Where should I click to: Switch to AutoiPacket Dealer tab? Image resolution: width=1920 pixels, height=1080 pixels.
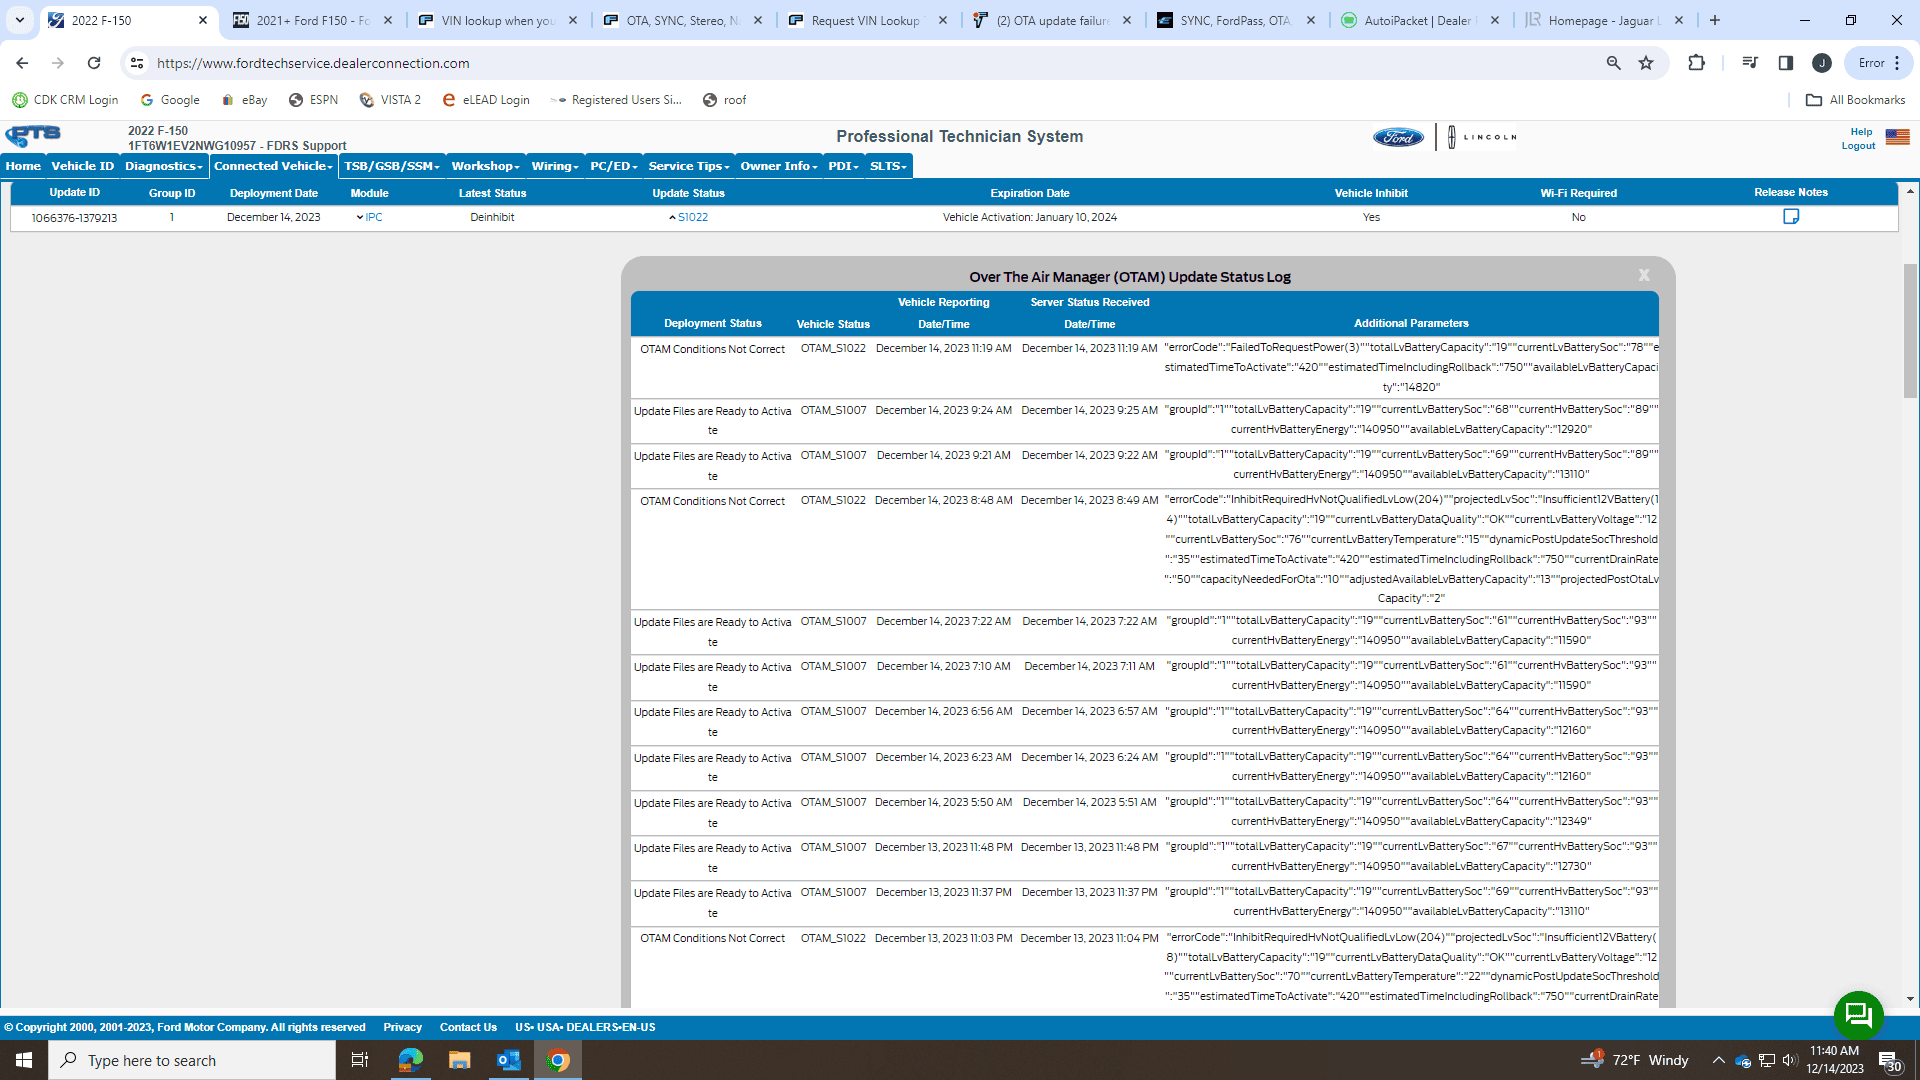pos(1420,20)
